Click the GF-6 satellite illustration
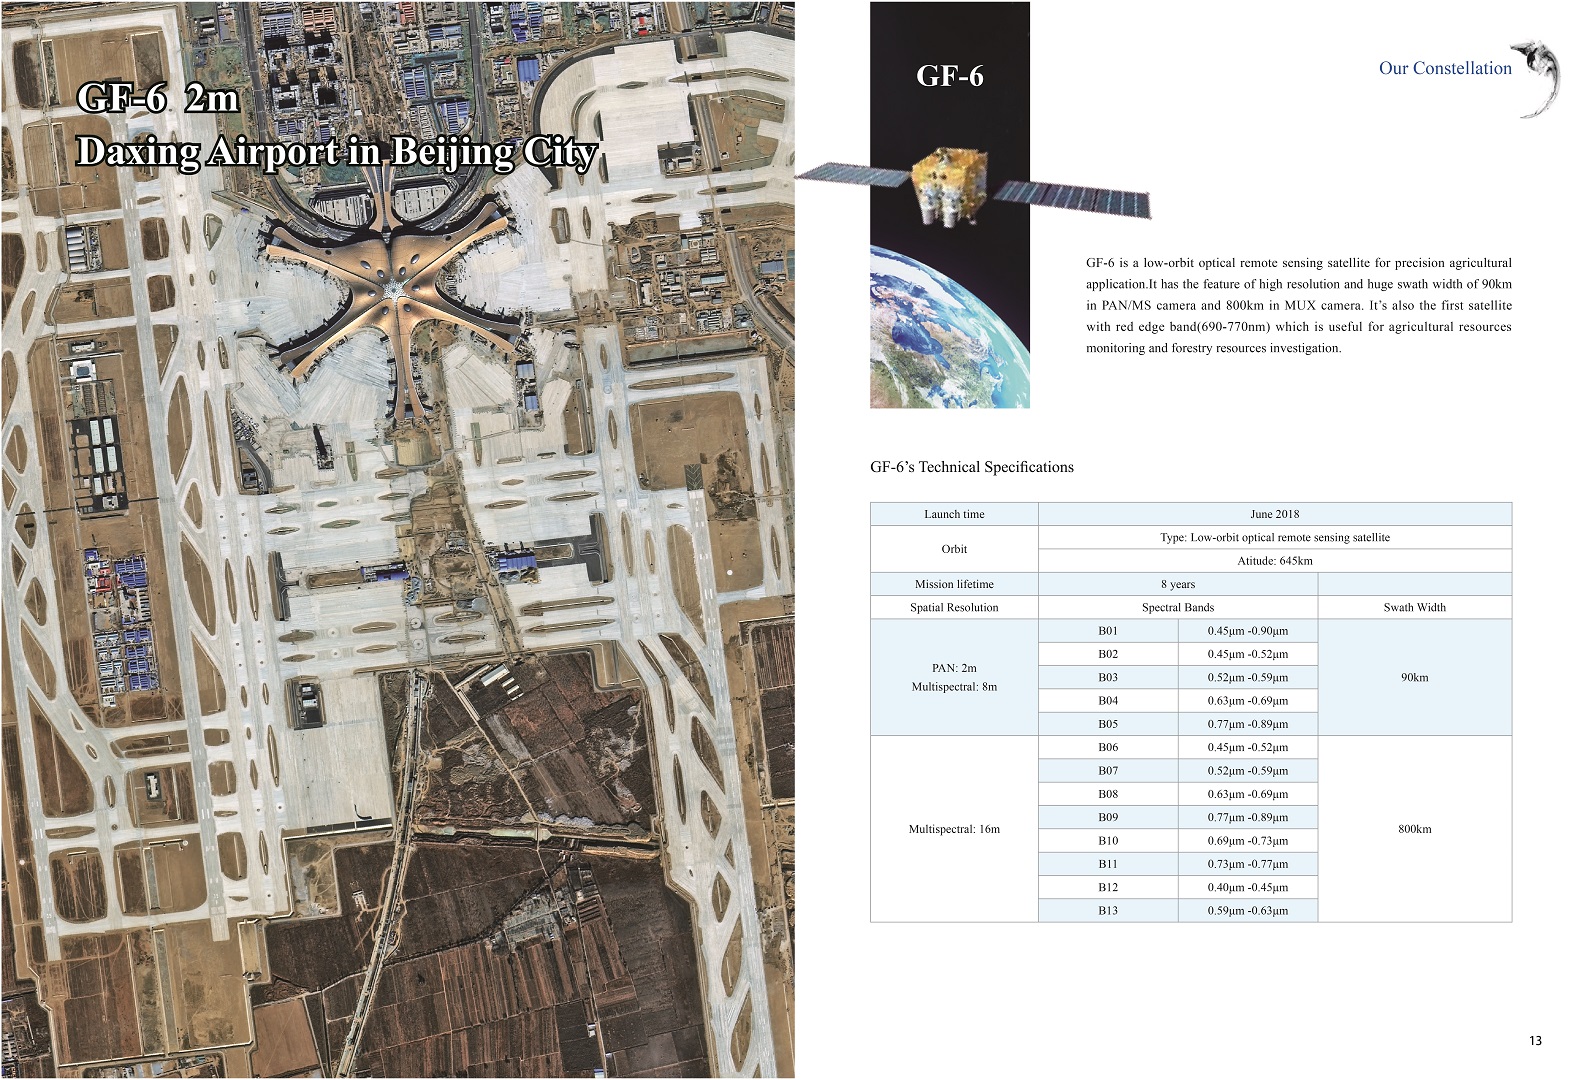1588x1080 pixels. [x=950, y=187]
